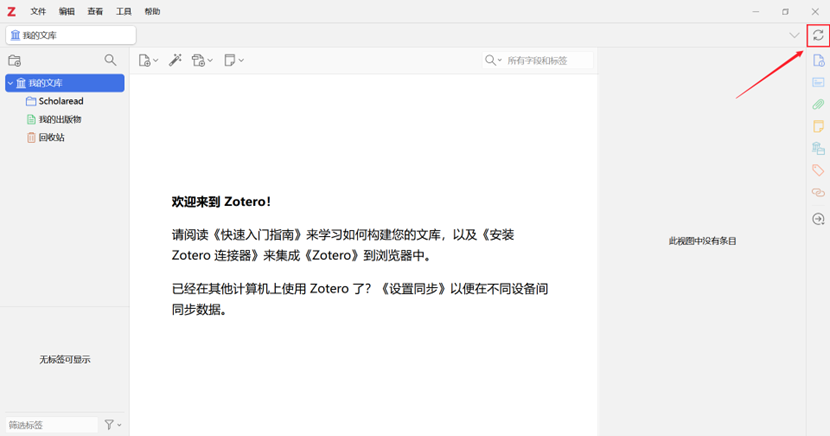
Task: Minimize the Zotero window
Action: 756,12
